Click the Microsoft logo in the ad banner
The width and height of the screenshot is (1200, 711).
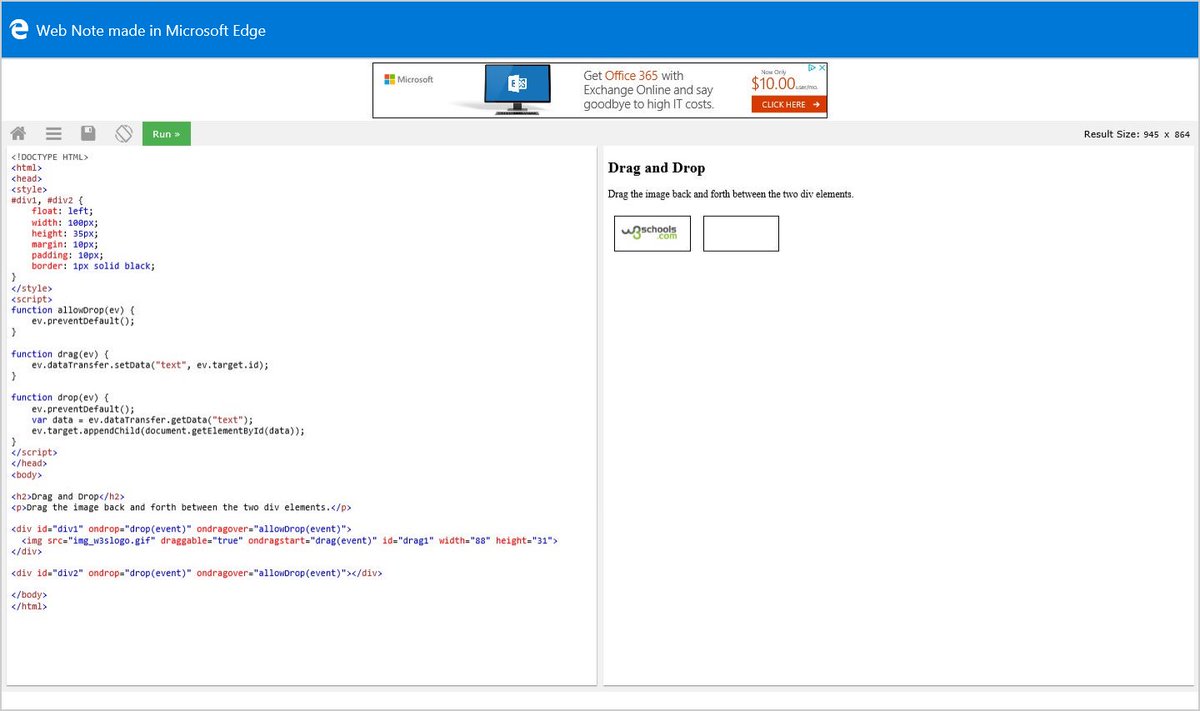(409, 79)
